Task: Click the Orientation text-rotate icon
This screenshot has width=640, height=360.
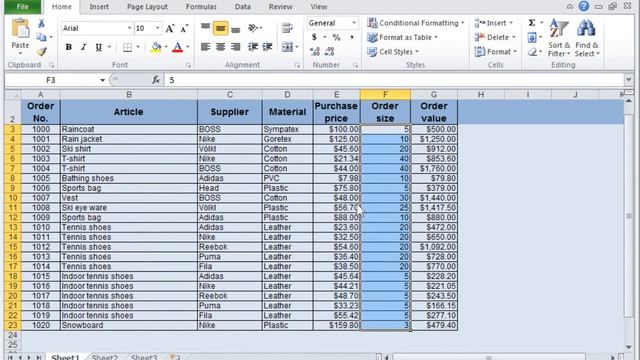Action: tap(253, 28)
